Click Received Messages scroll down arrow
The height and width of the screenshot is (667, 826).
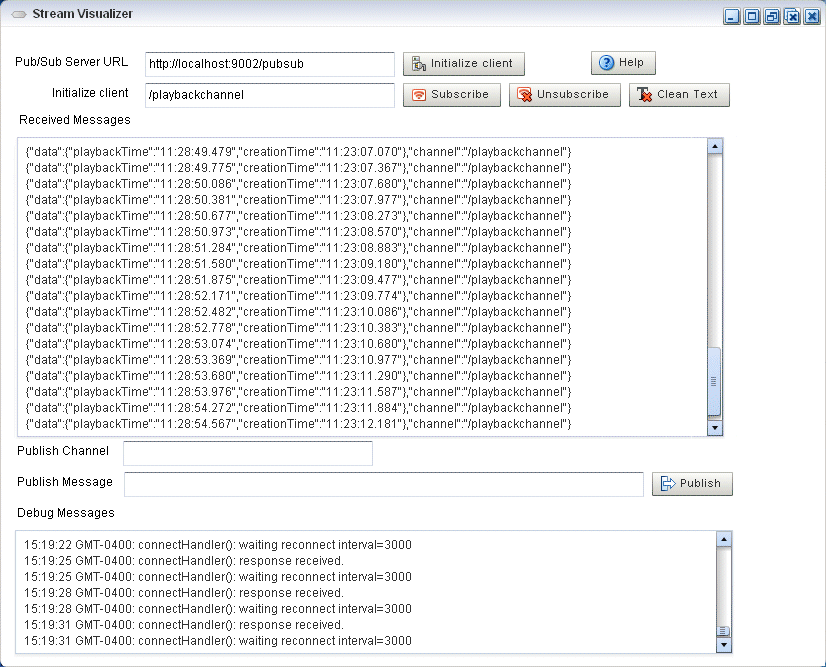(x=715, y=428)
